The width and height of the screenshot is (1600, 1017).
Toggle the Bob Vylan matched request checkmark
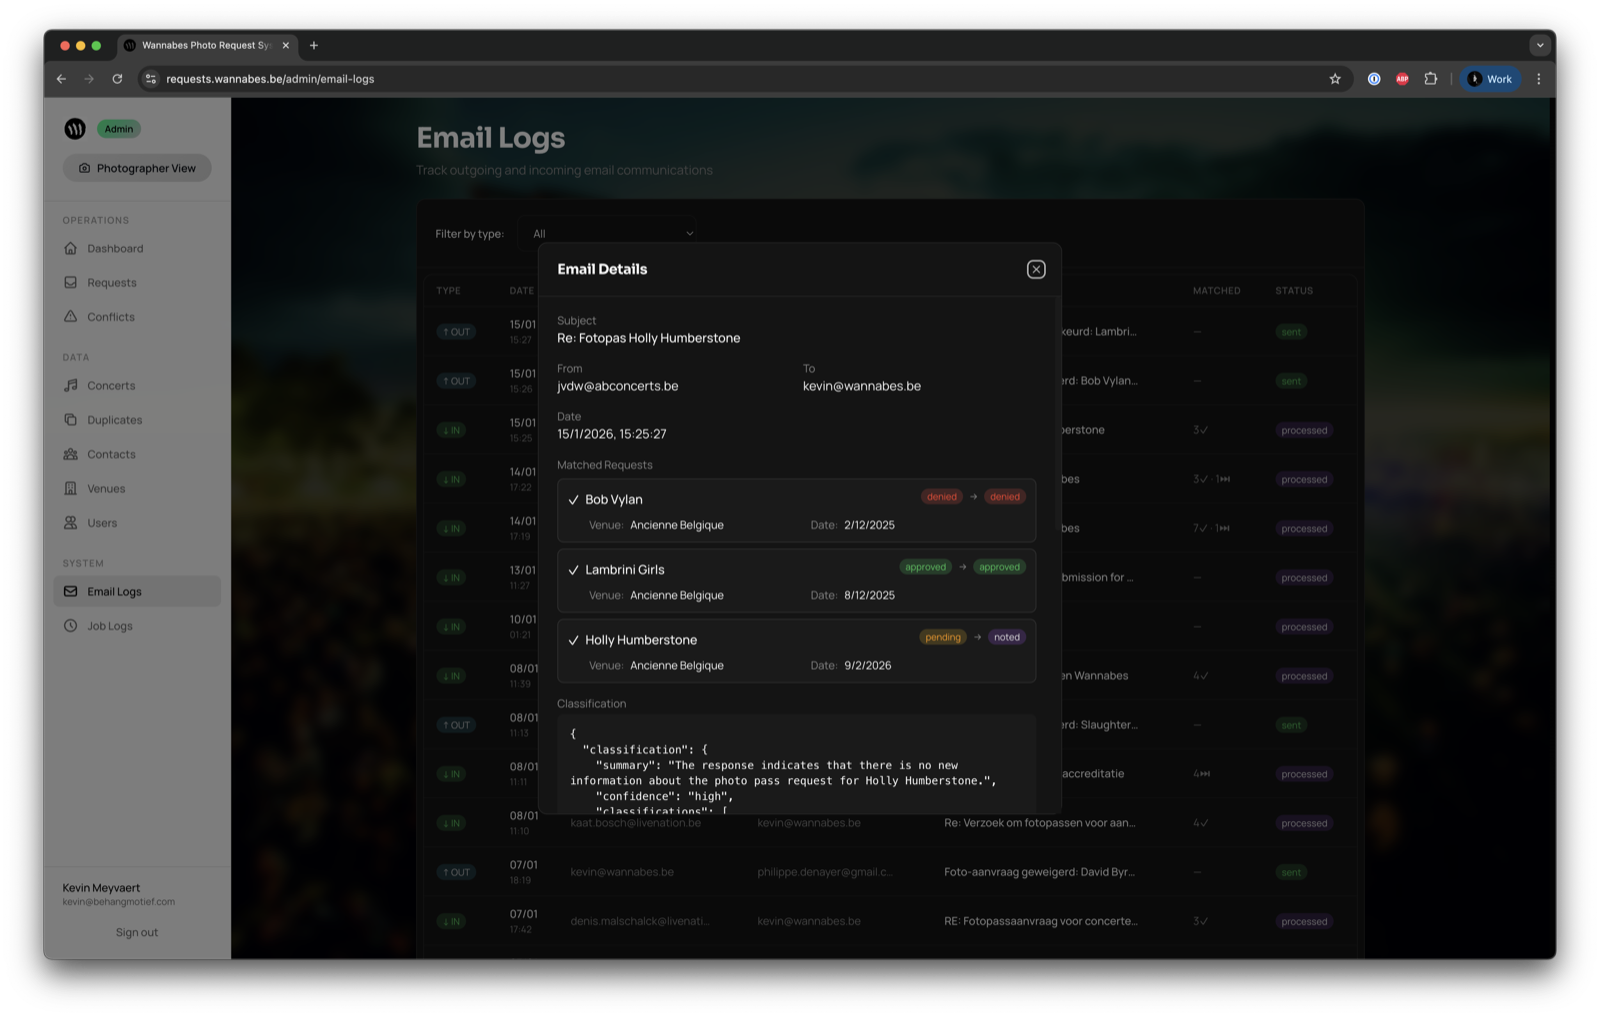pyautogui.click(x=572, y=498)
